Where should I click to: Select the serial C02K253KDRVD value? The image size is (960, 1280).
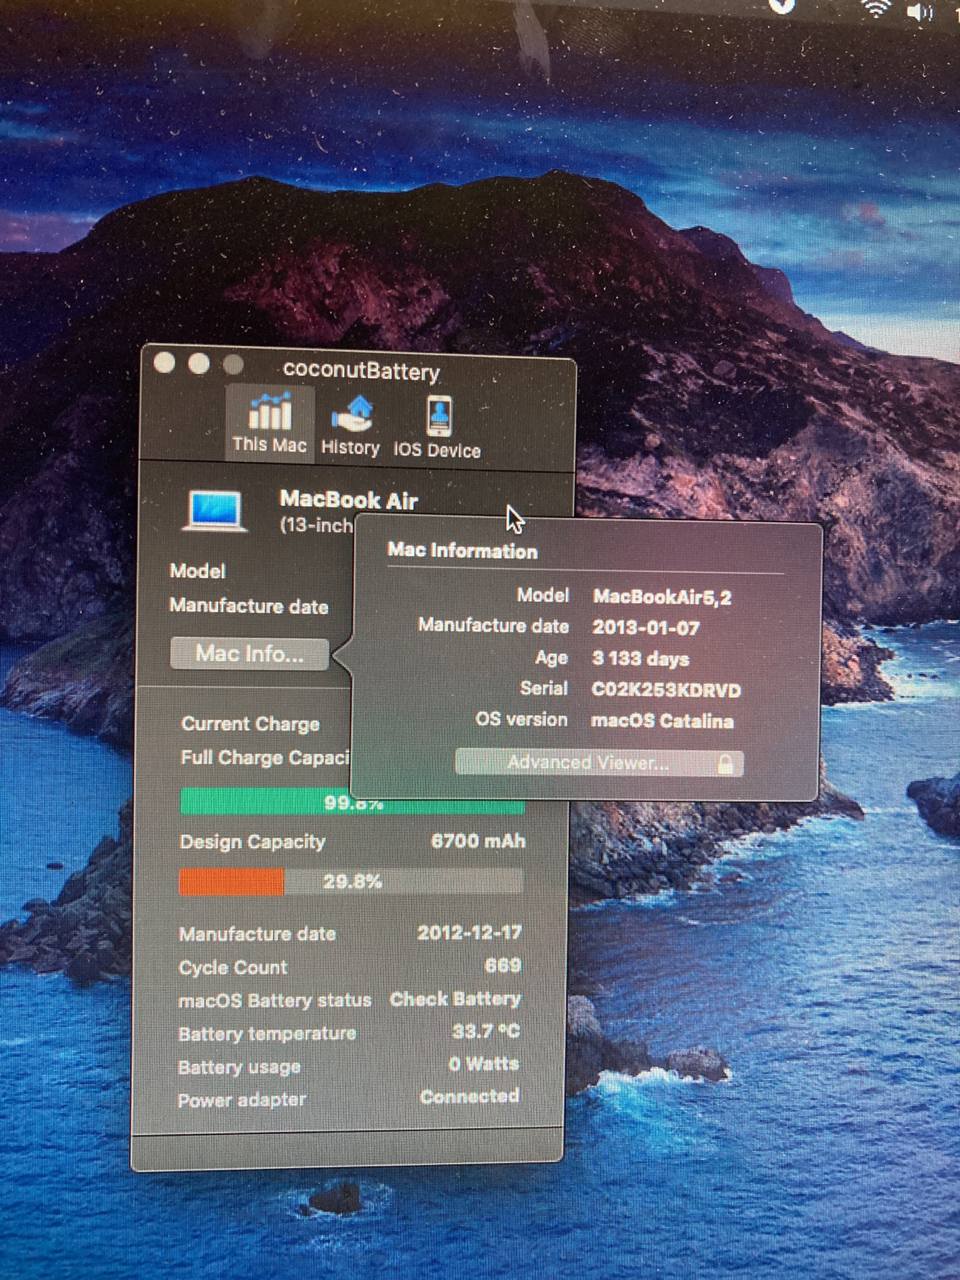pyautogui.click(x=666, y=690)
